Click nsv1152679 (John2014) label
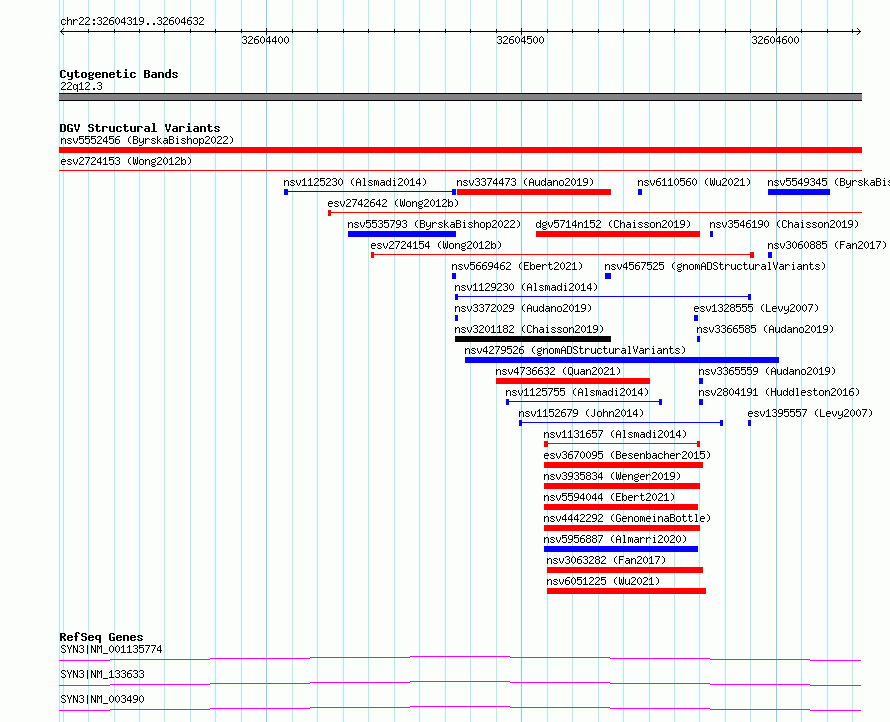Screen dimensions: 890x722 tap(581, 413)
